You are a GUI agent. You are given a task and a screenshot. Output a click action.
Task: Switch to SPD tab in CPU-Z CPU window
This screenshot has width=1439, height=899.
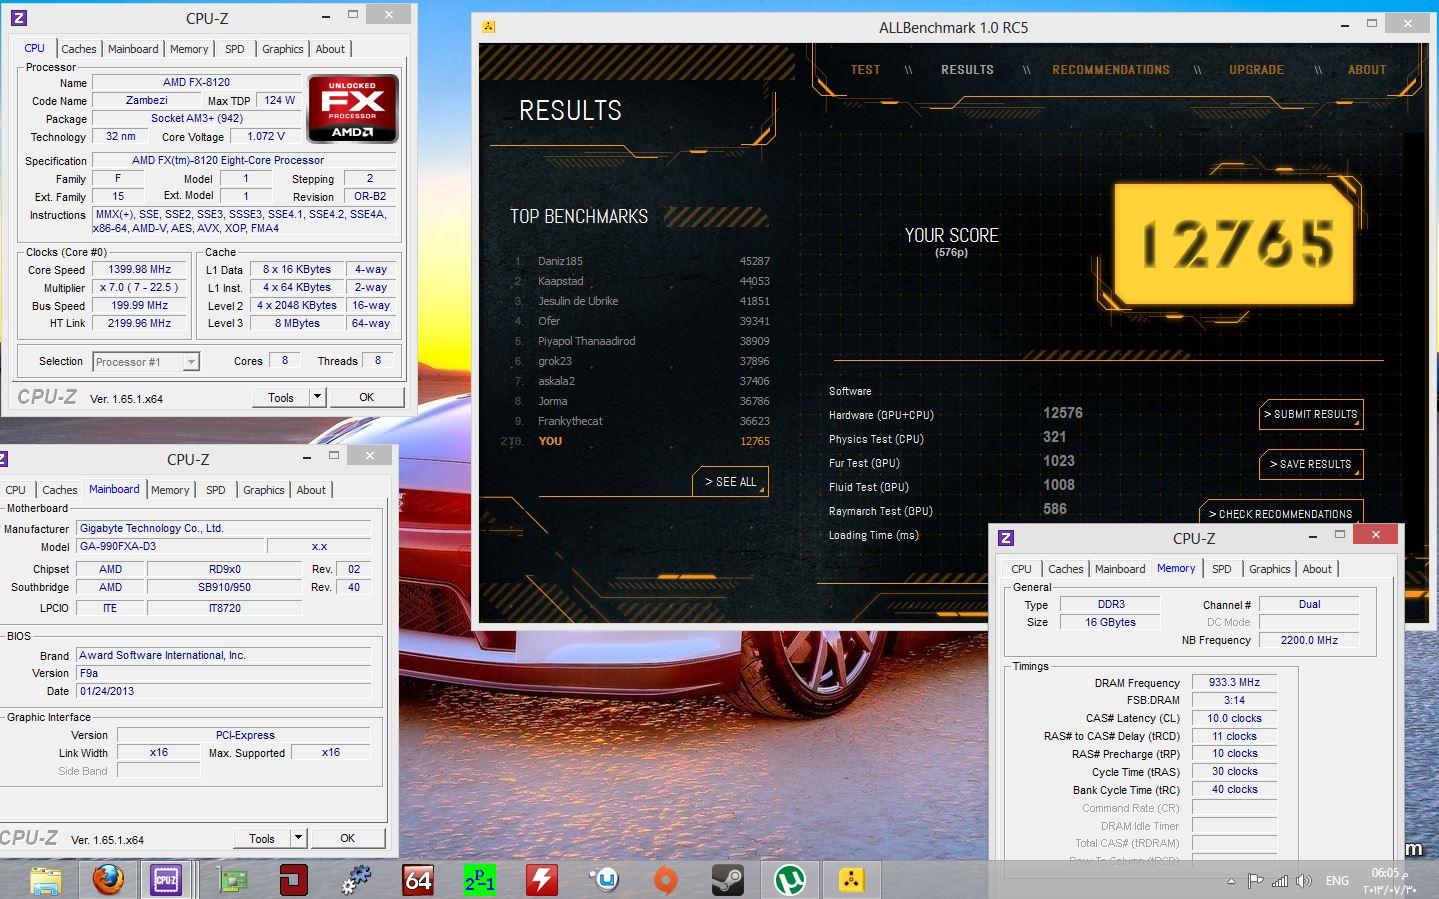[235, 48]
